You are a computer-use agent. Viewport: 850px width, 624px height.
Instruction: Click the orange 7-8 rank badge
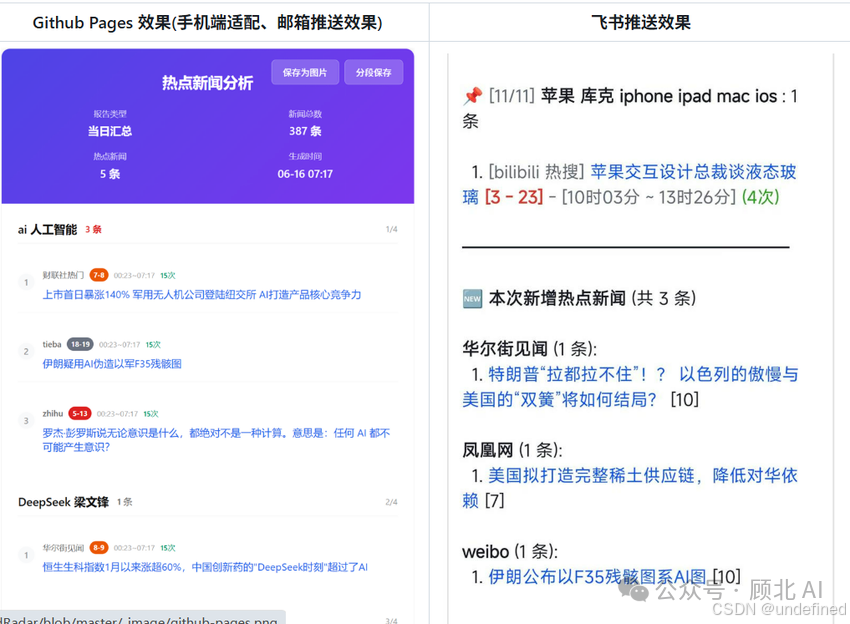[99, 275]
